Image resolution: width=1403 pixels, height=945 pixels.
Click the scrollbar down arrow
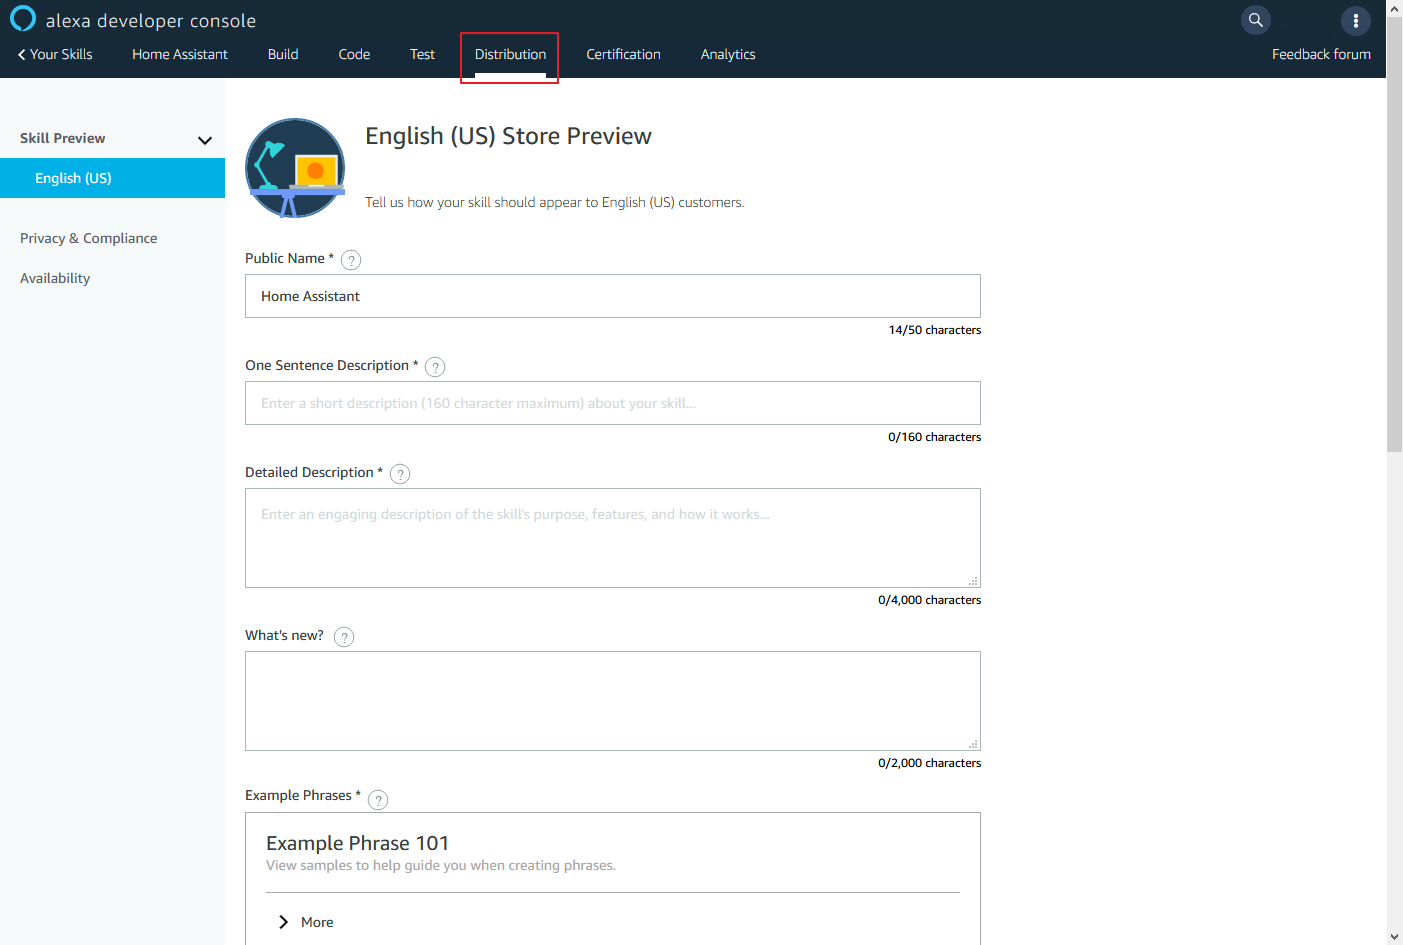point(1394,937)
